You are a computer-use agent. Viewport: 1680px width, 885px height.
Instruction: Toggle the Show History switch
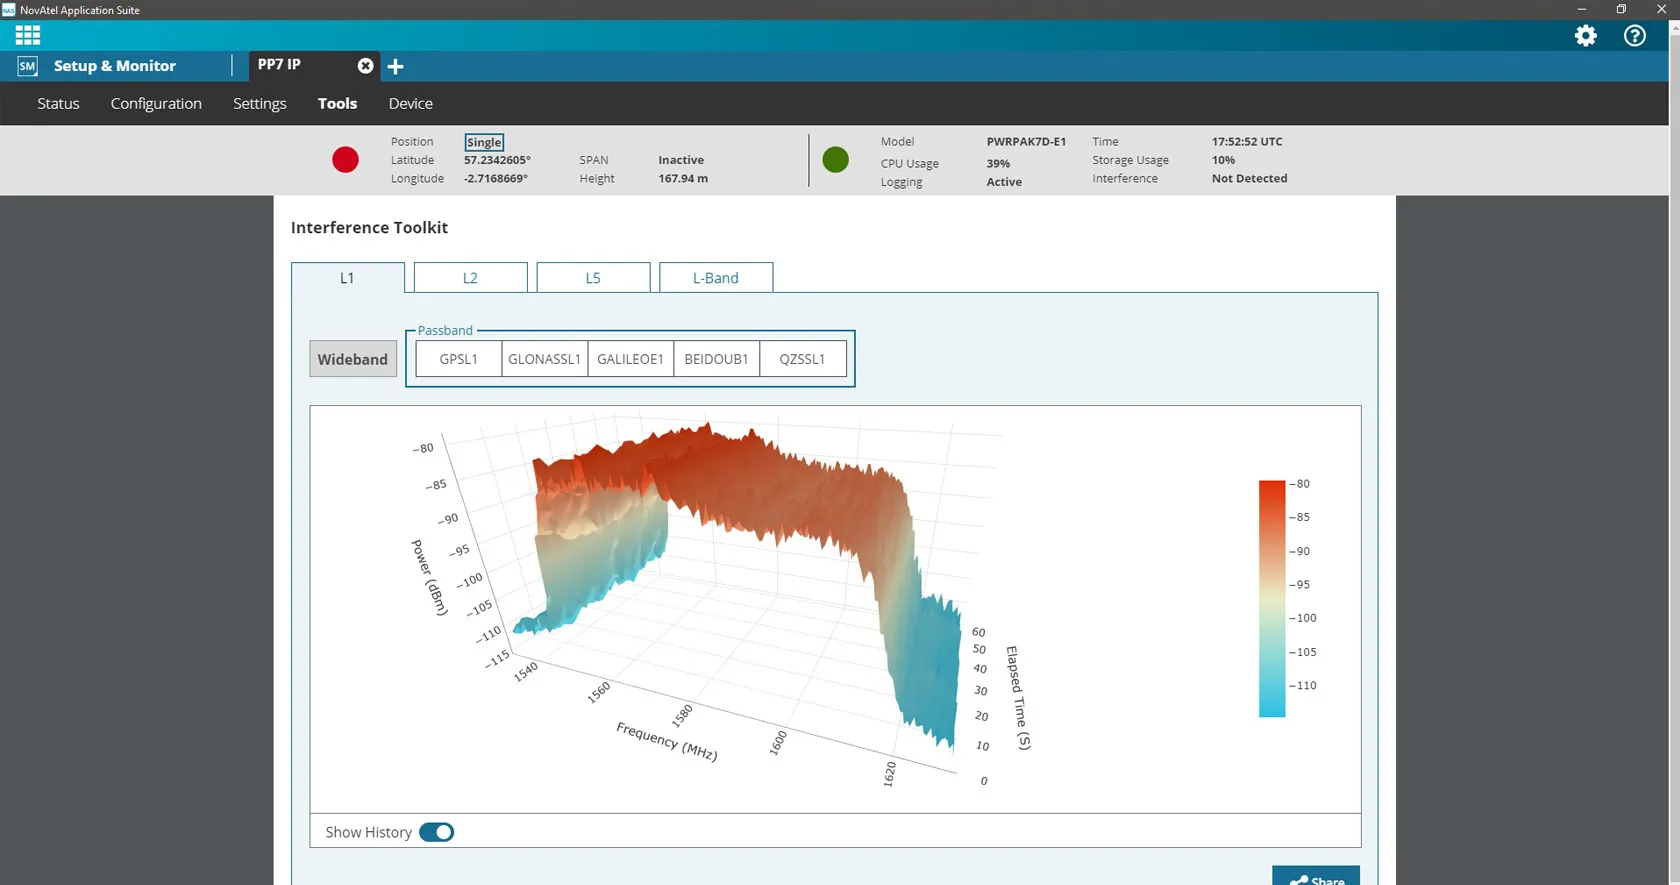pyautogui.click(x=437, y=832)
